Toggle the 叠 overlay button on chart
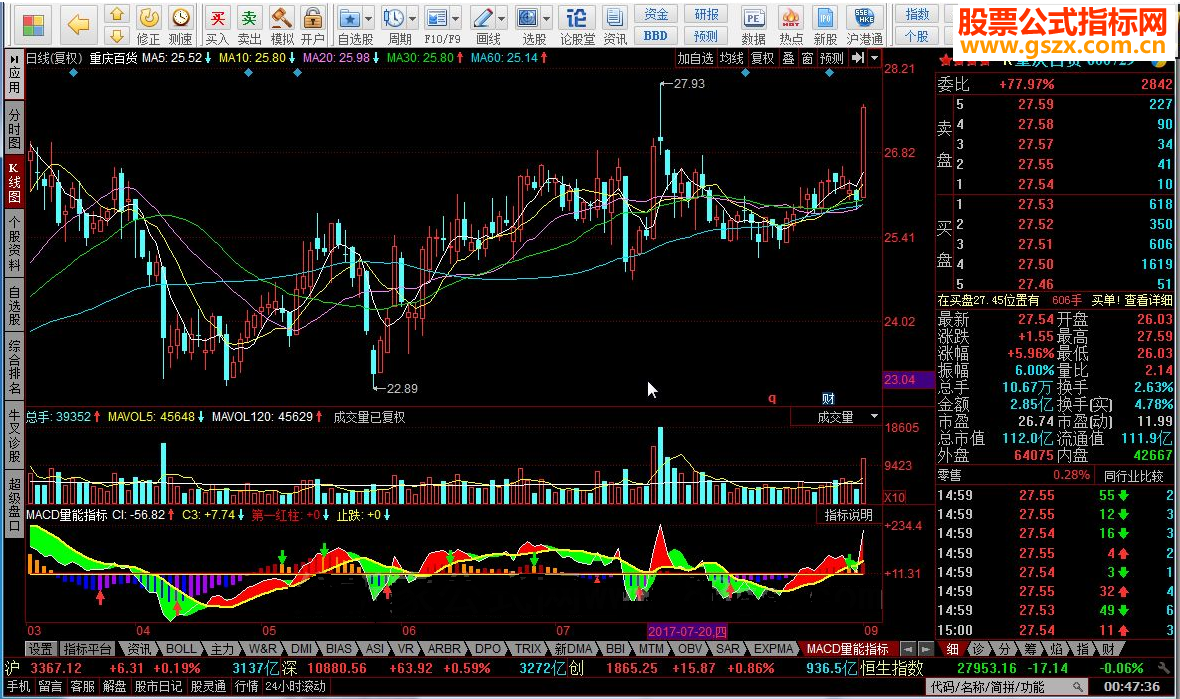Screen dimensions: 1180x699 (x=788, y=58)
